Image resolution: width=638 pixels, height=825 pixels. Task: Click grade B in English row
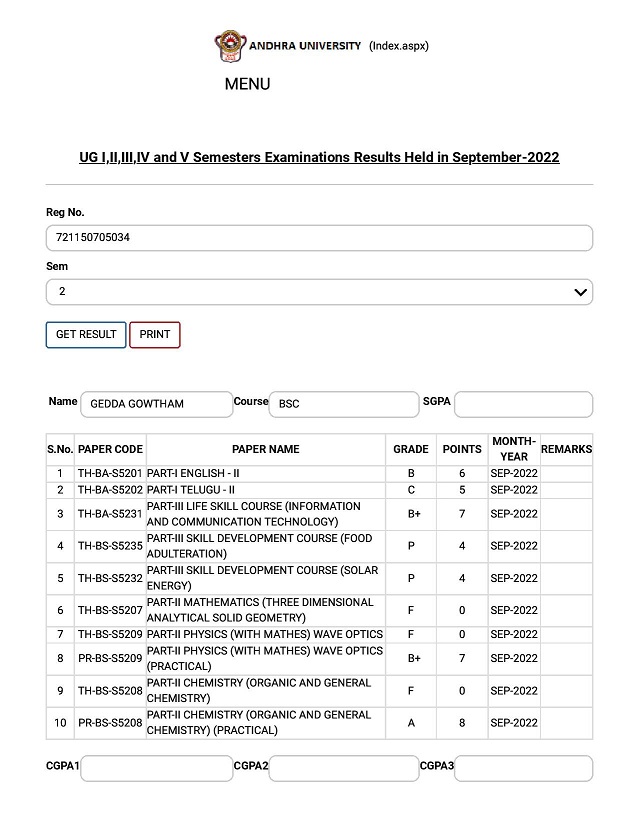click(411, 474)
